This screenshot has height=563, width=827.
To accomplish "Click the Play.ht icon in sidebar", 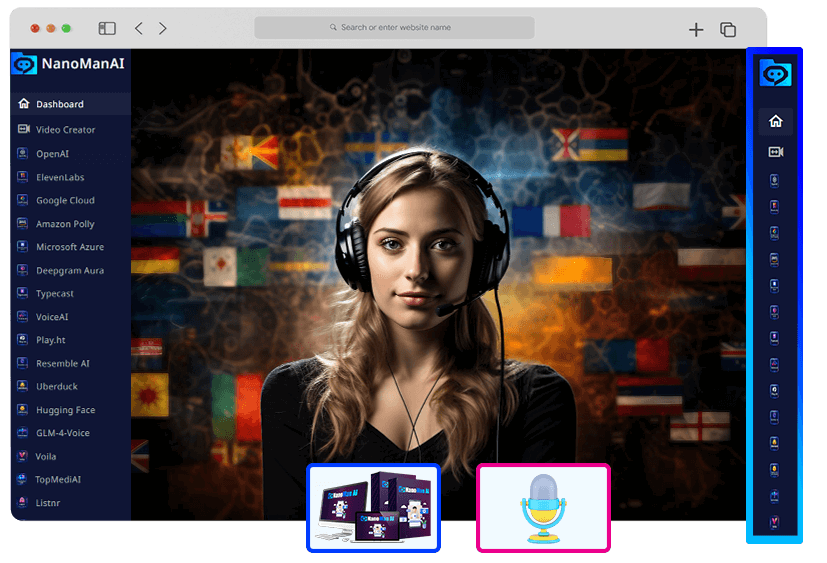I will pyautogui.click(x=23, y=340).
